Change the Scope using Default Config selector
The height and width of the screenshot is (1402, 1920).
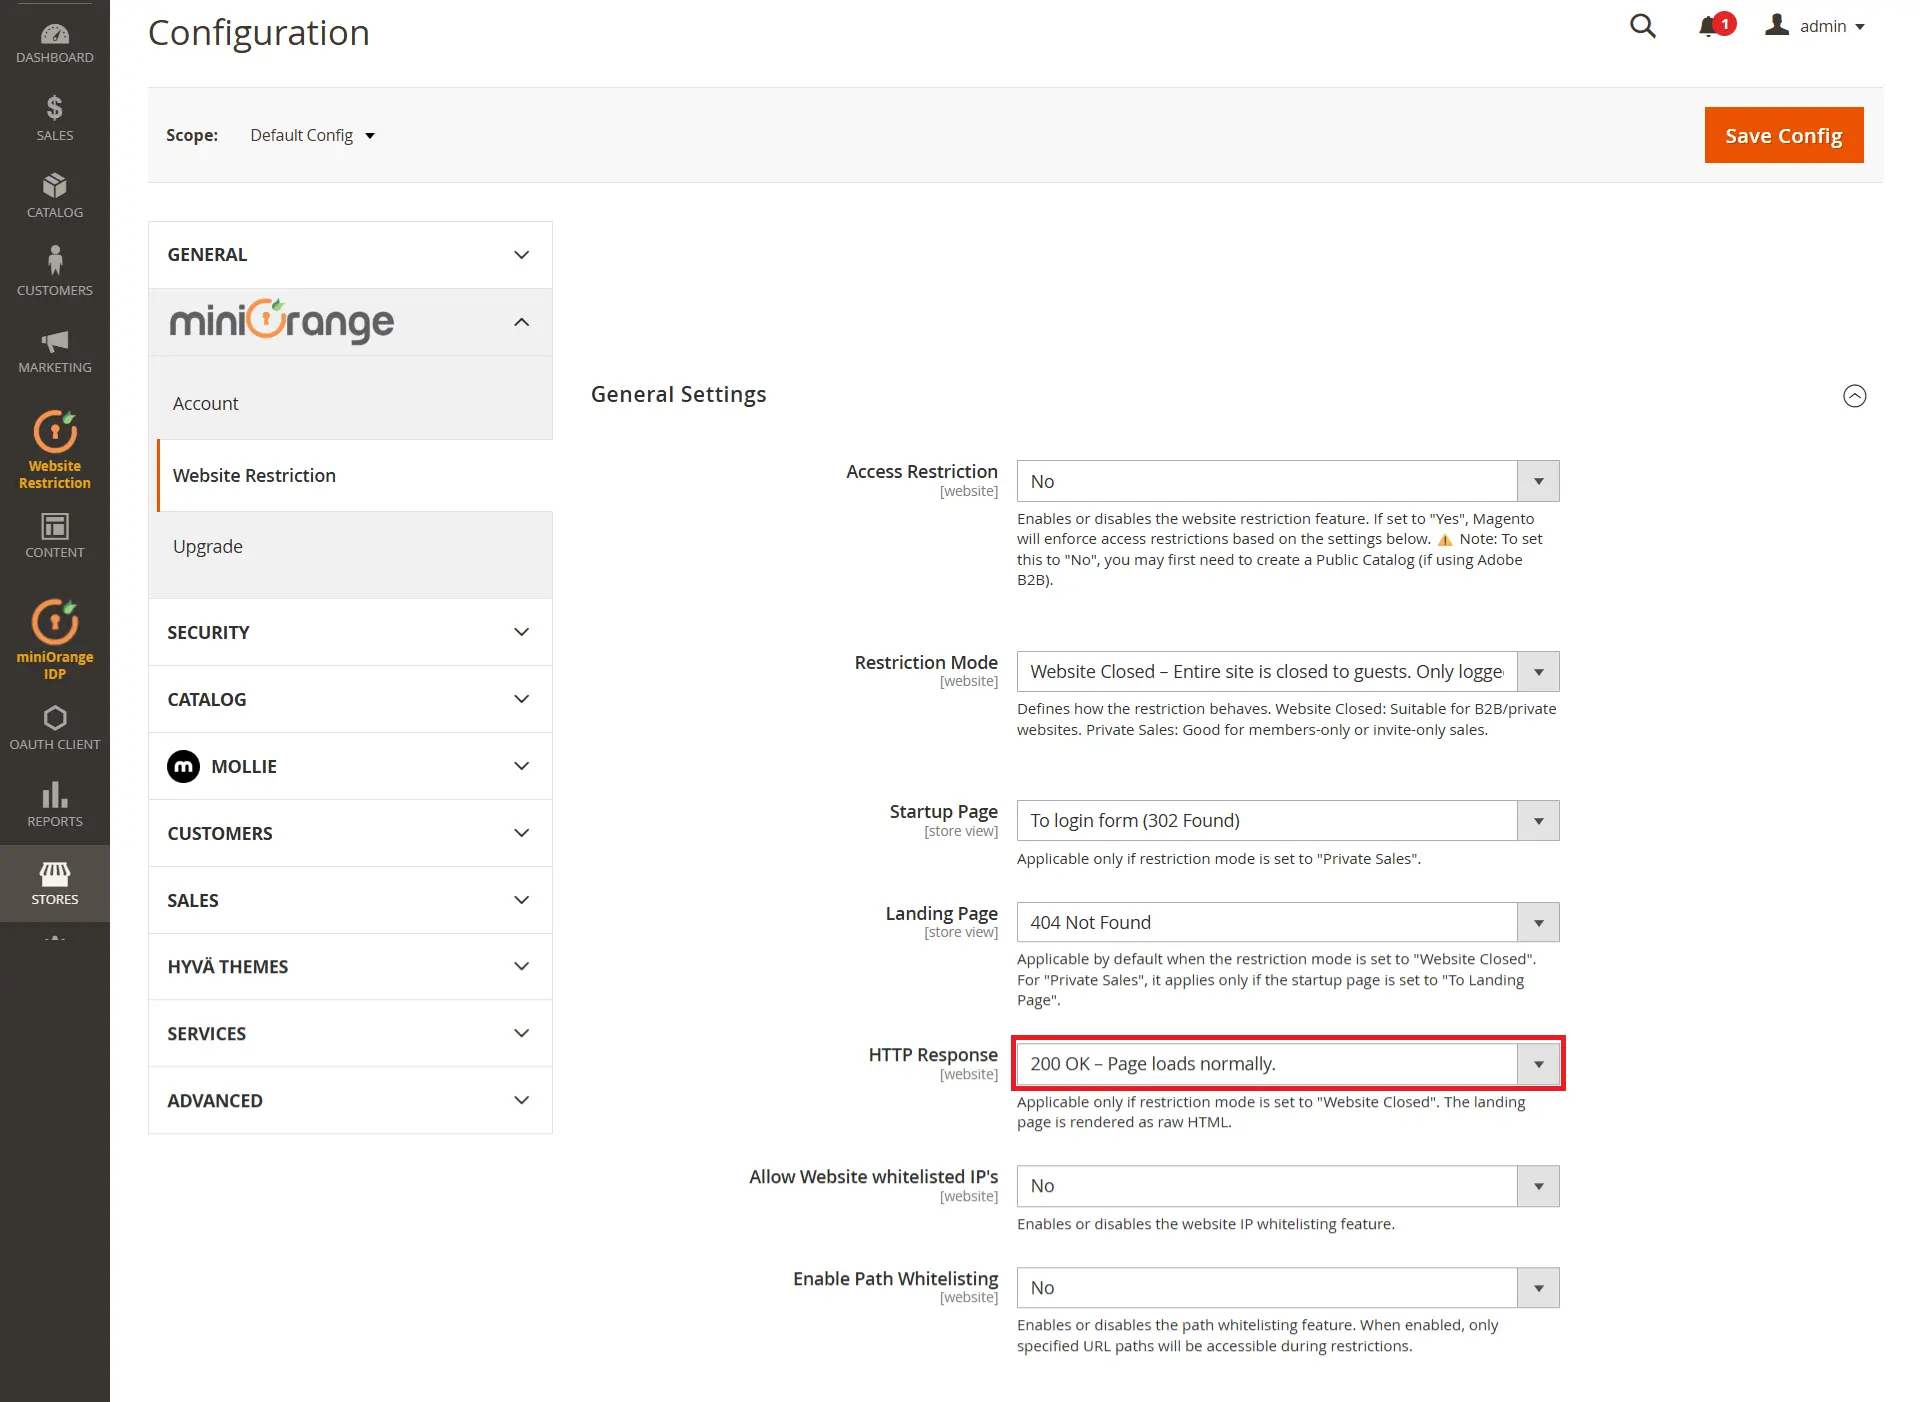point(311,135)
